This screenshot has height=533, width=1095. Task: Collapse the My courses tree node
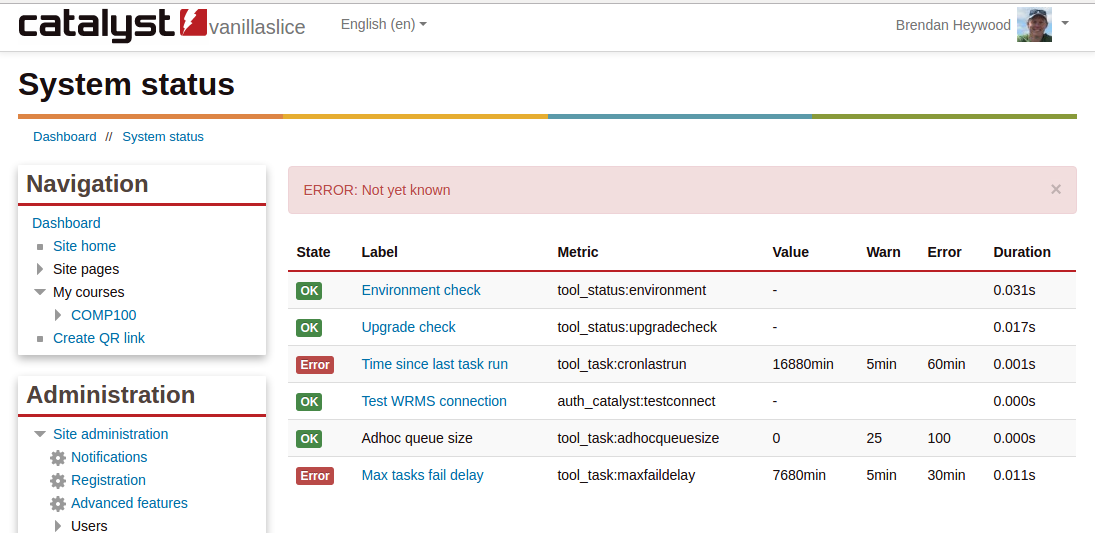(41, 292)
